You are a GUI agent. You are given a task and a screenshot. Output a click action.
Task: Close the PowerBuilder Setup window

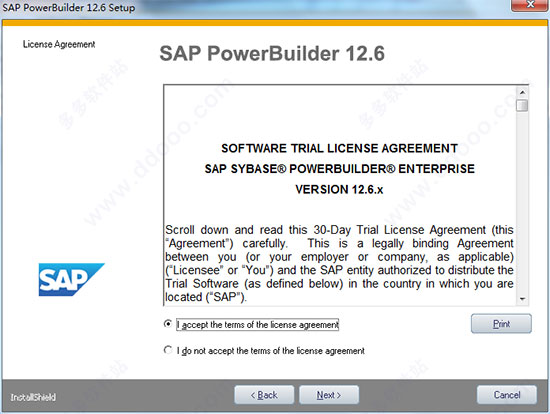(x=530, y=5)
